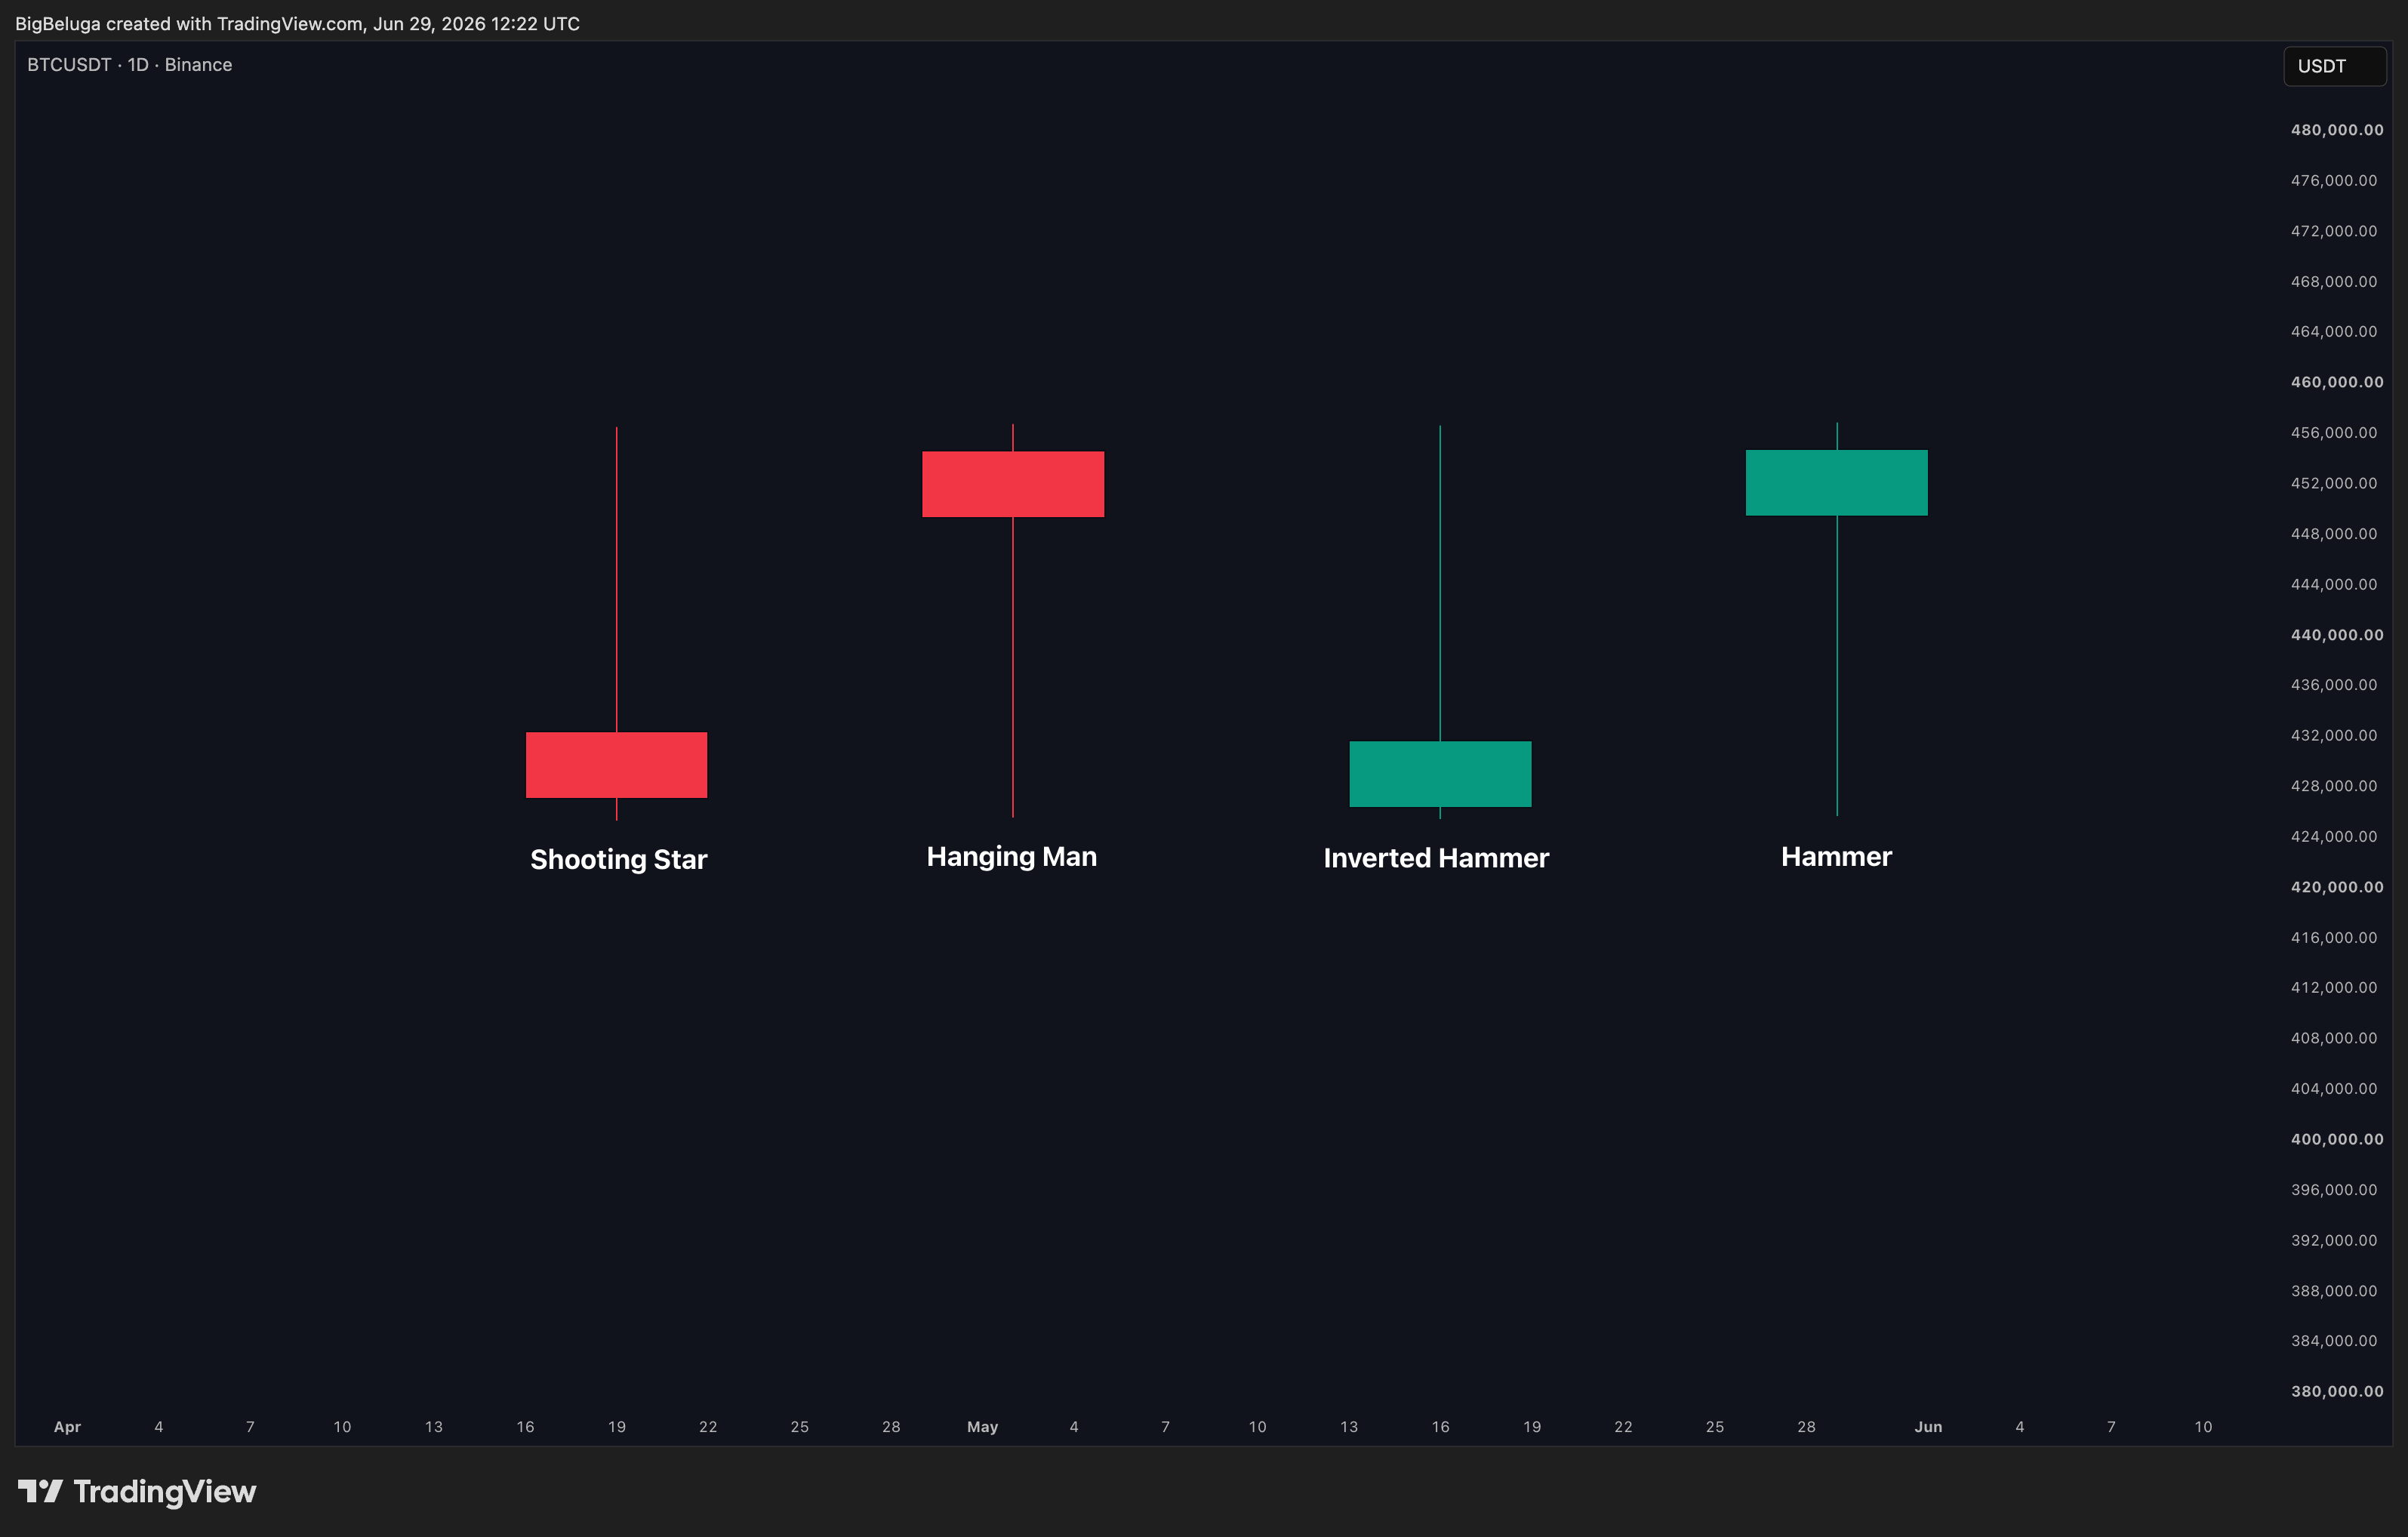Image resolution: width=2408 pixels, height=1537 pixels.
Task: Click the 472,000.00 price label
Action: 2334,231
